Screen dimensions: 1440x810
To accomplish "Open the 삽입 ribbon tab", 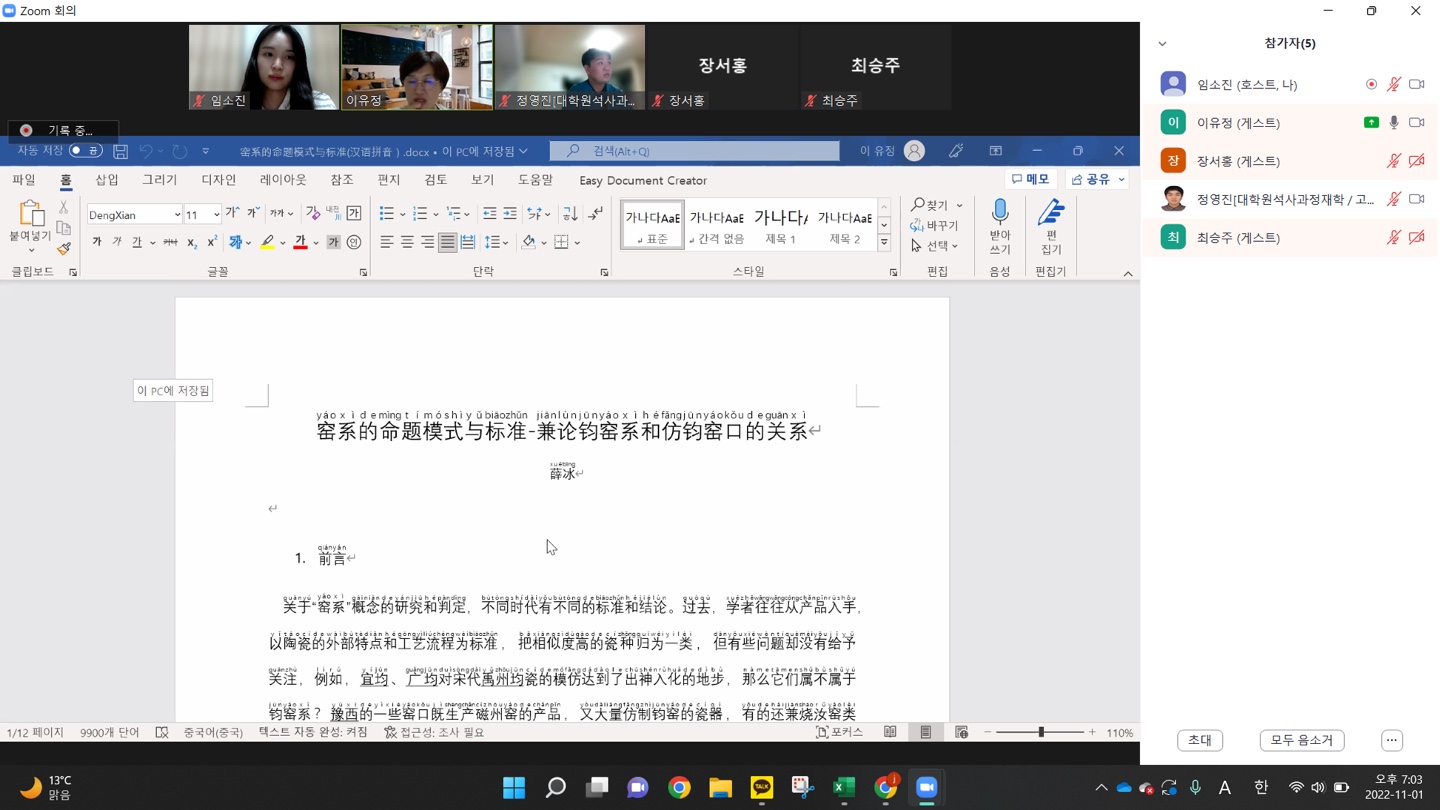I will pos(107,180).
